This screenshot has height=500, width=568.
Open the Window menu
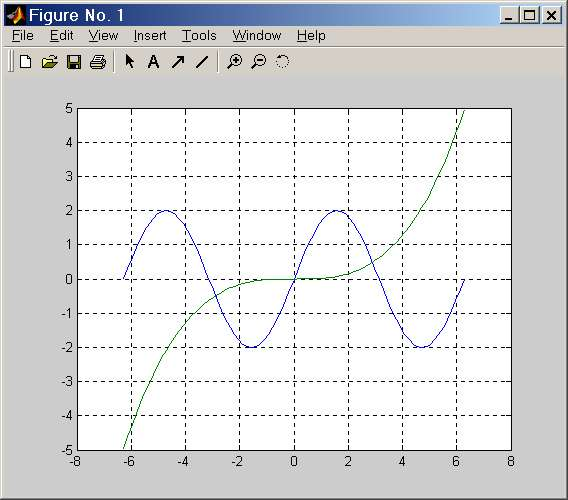tap(256, 36)
